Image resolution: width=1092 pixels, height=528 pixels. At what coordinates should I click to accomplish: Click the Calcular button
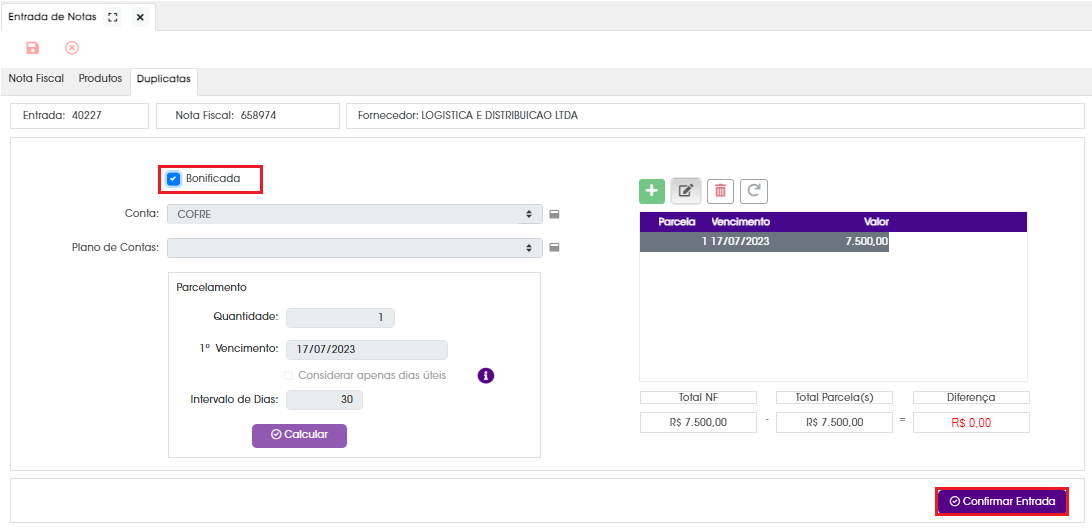coord(299,435)
